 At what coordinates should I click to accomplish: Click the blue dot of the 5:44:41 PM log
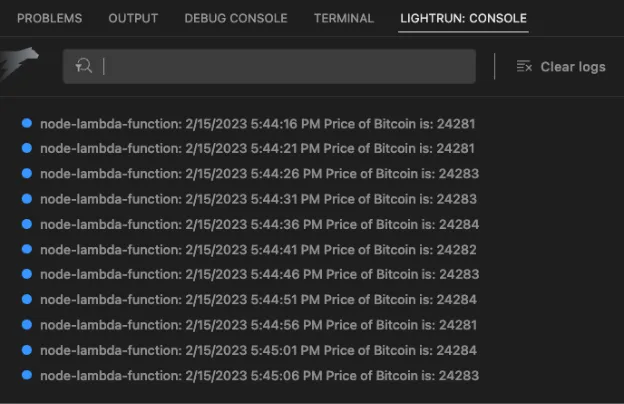[27, 249]
